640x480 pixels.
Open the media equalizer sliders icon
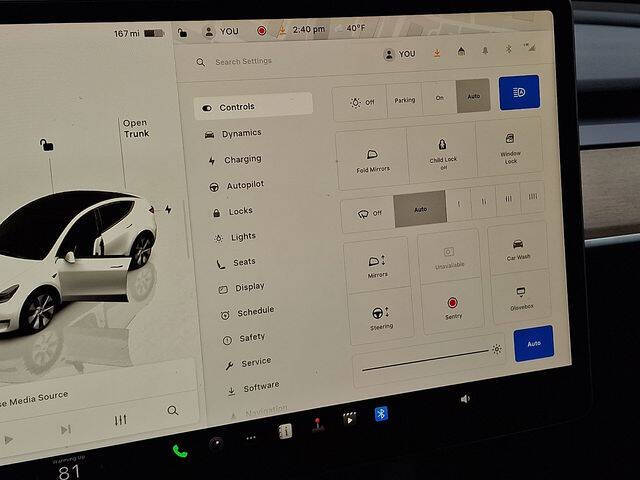[120, 420]
